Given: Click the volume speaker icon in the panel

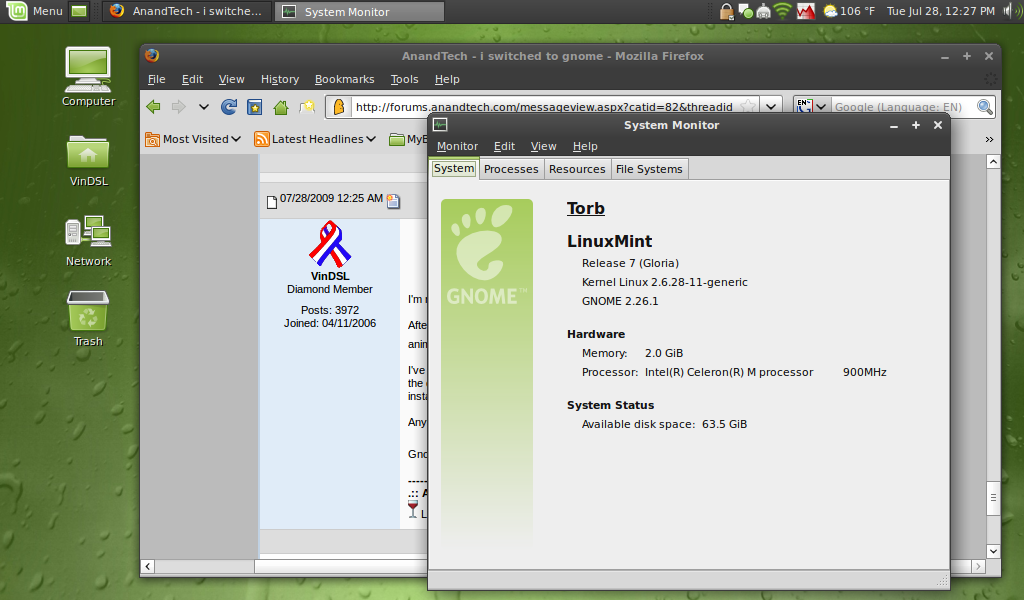Looking at the screenshot, I should tap(1011, 11).
